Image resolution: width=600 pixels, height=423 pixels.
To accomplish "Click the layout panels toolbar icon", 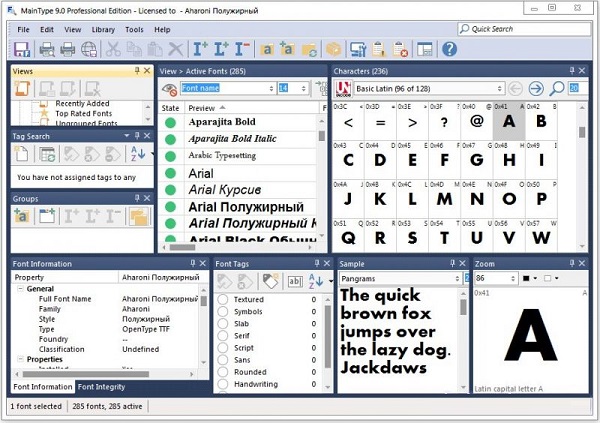I will (x=425, y=49).
